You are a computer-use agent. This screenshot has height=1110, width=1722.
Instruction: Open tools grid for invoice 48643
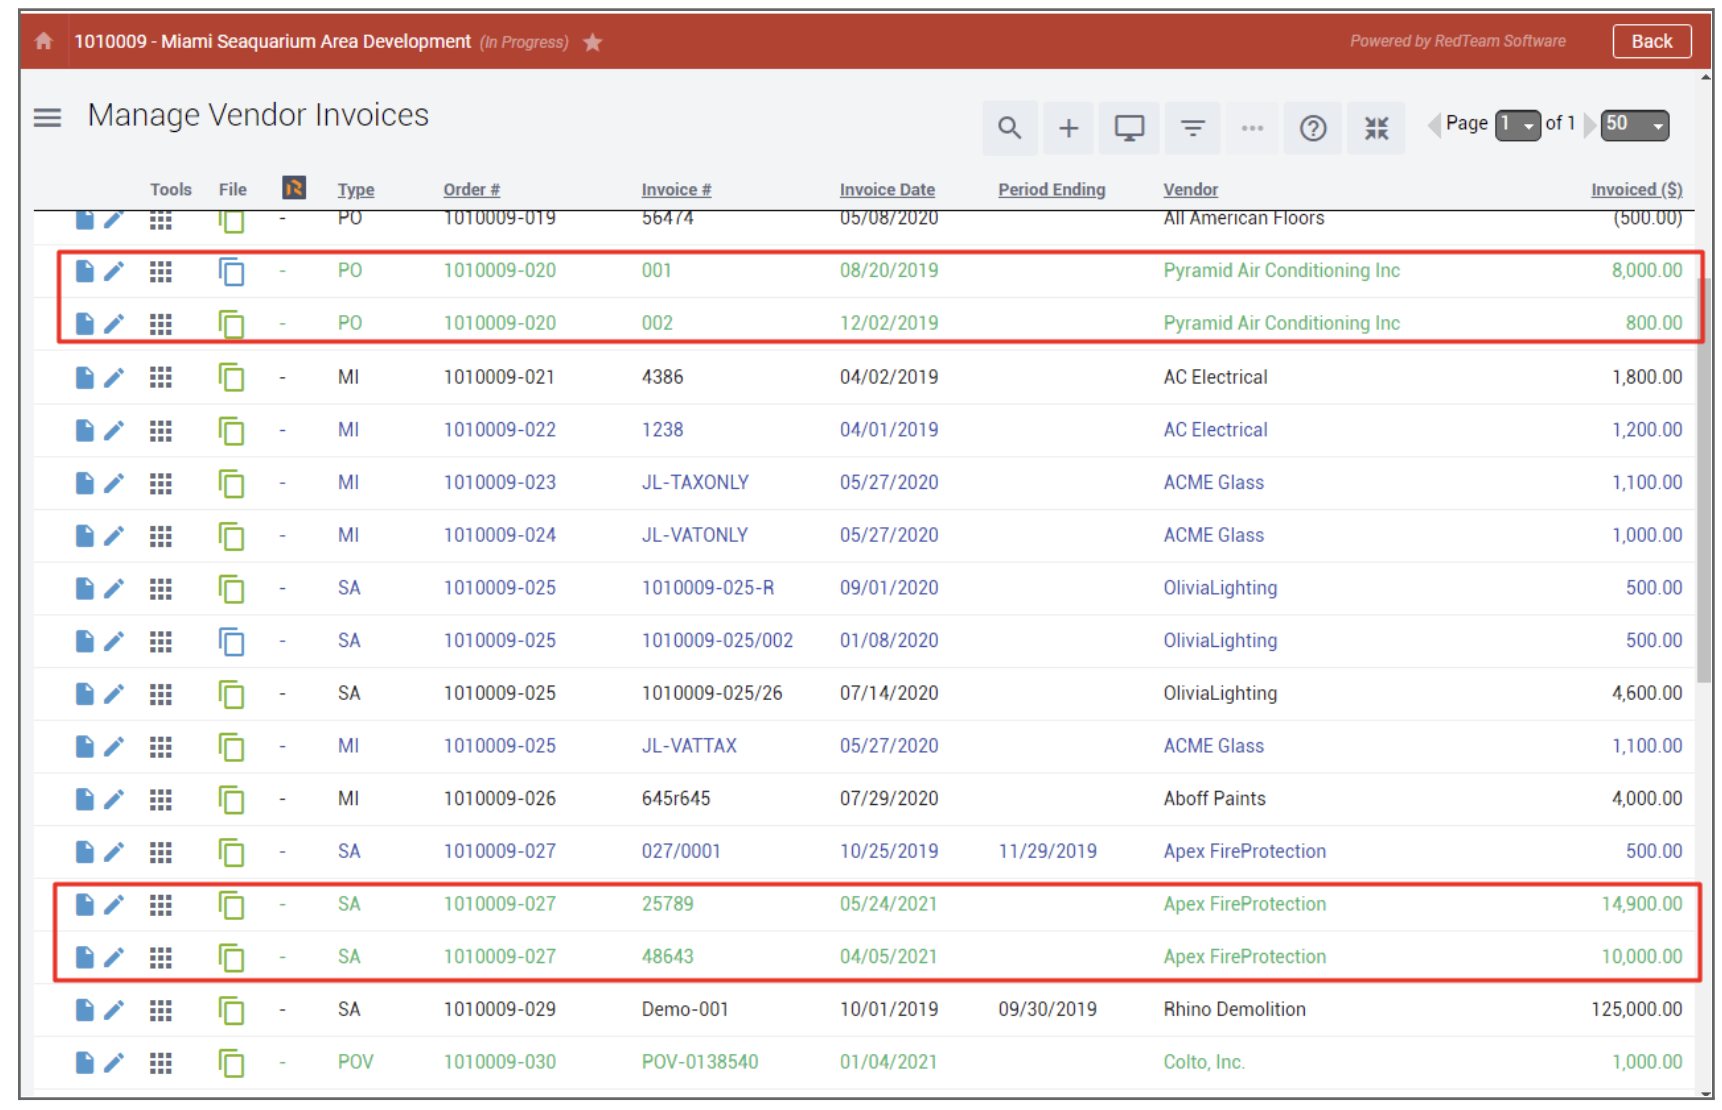[x=161, y=958]
